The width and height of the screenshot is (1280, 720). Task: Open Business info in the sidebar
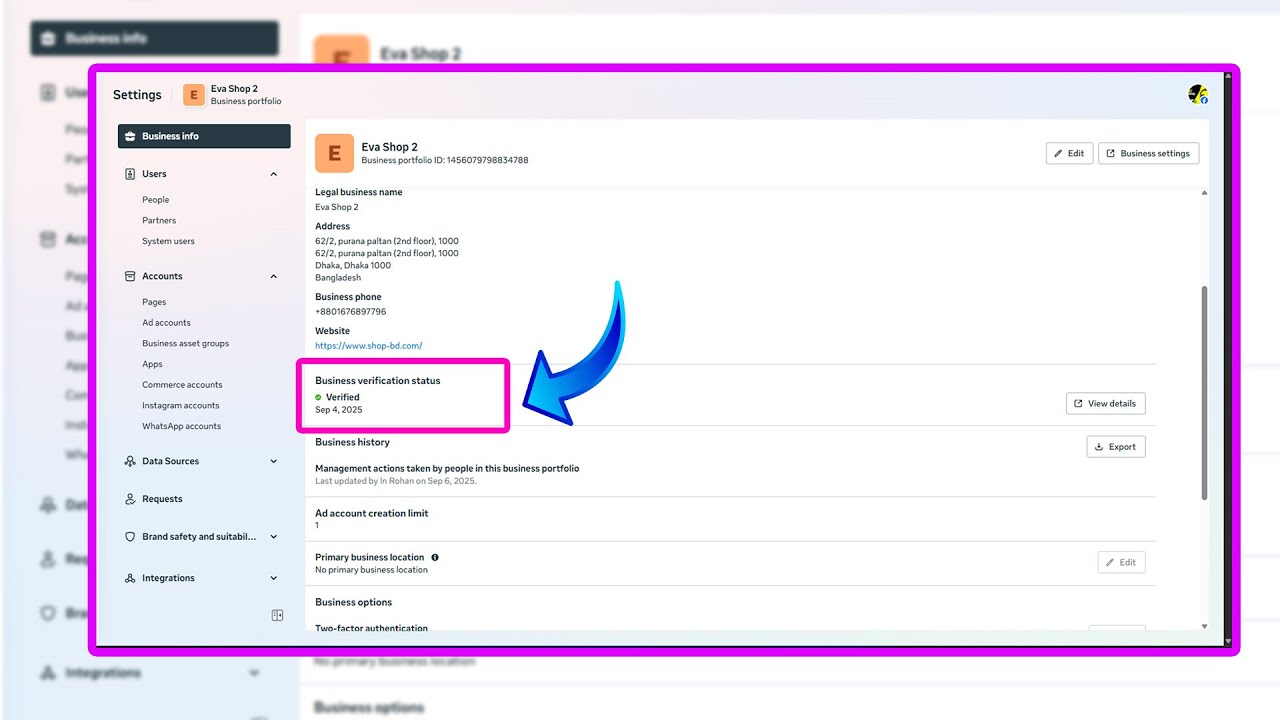[204, 136]
